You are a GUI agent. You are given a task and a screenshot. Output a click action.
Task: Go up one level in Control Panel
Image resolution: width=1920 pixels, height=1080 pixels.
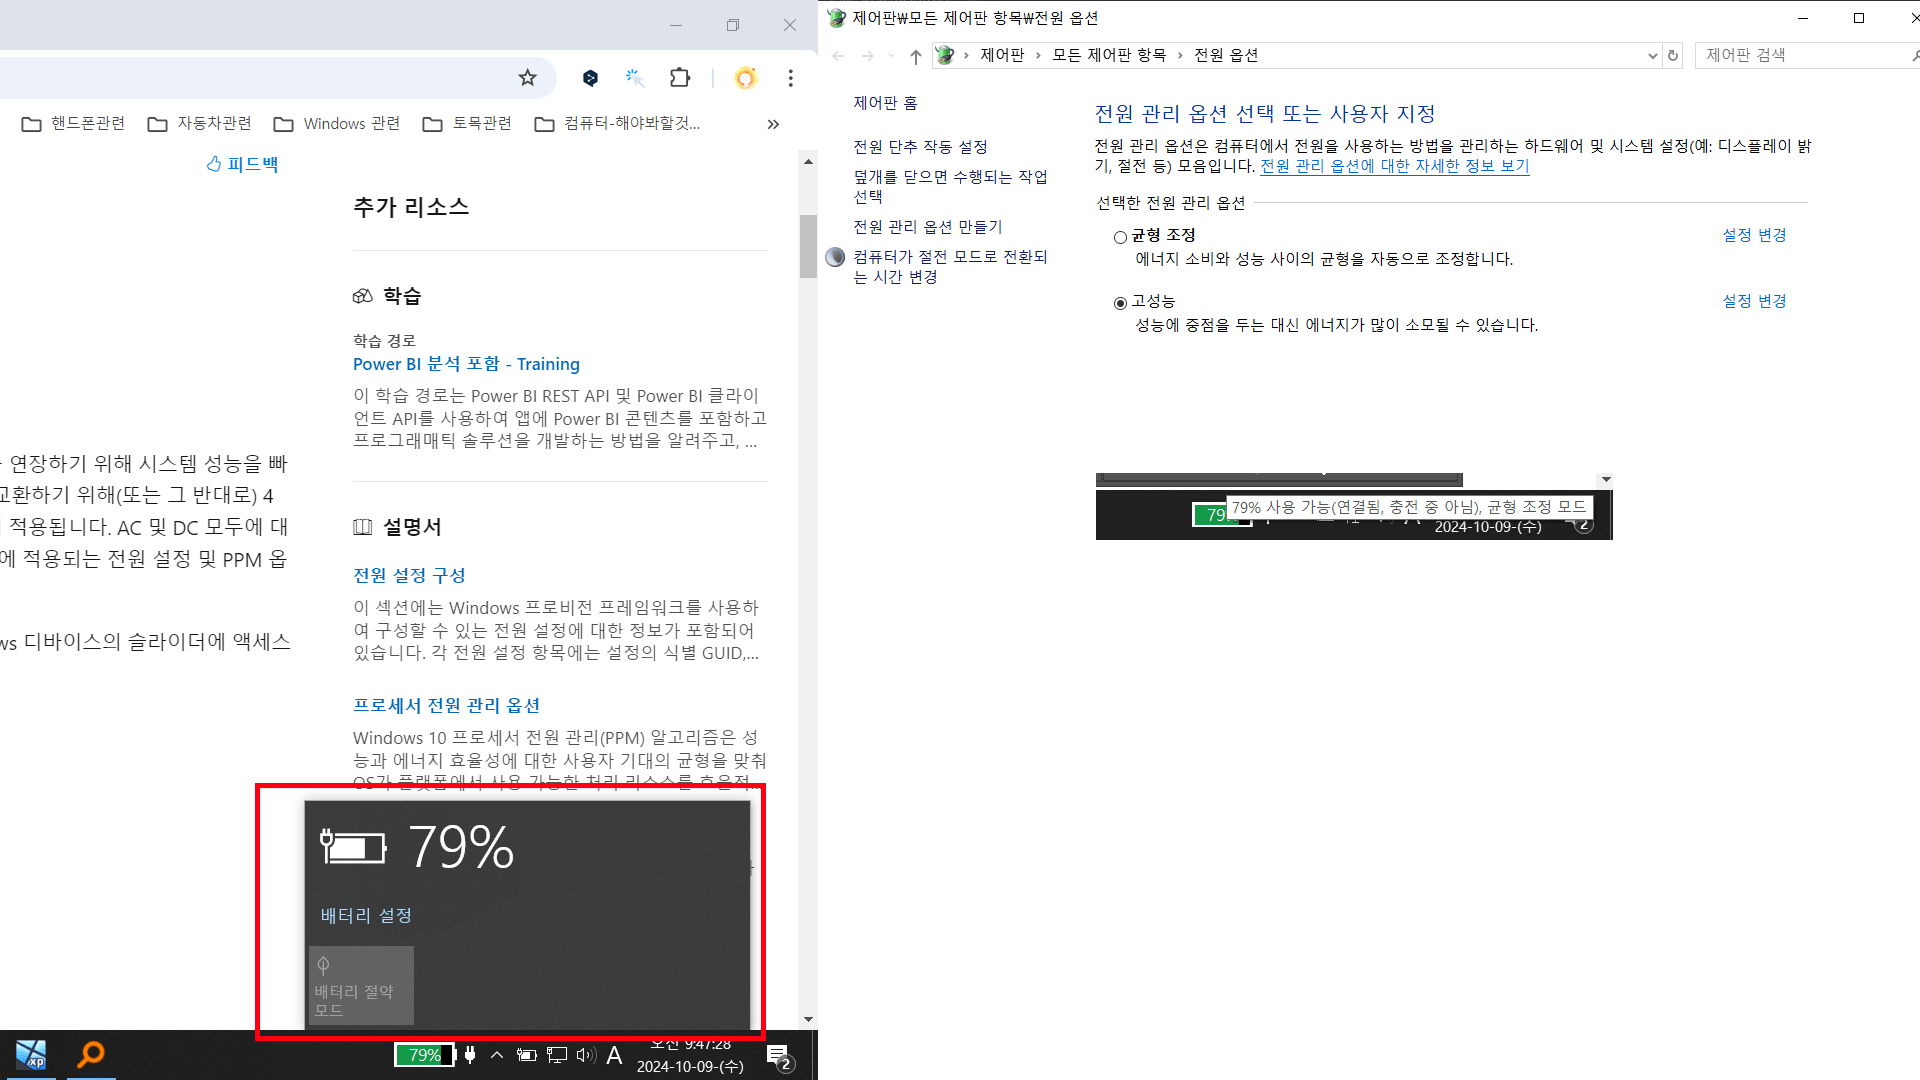[x=916, y=56]
